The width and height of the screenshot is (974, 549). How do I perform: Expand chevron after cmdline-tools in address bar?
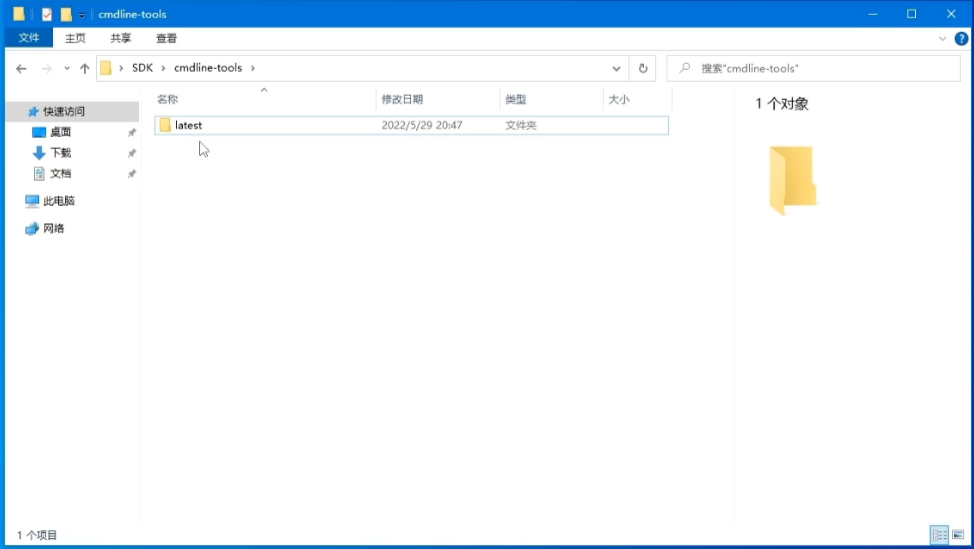pos(253,68)
